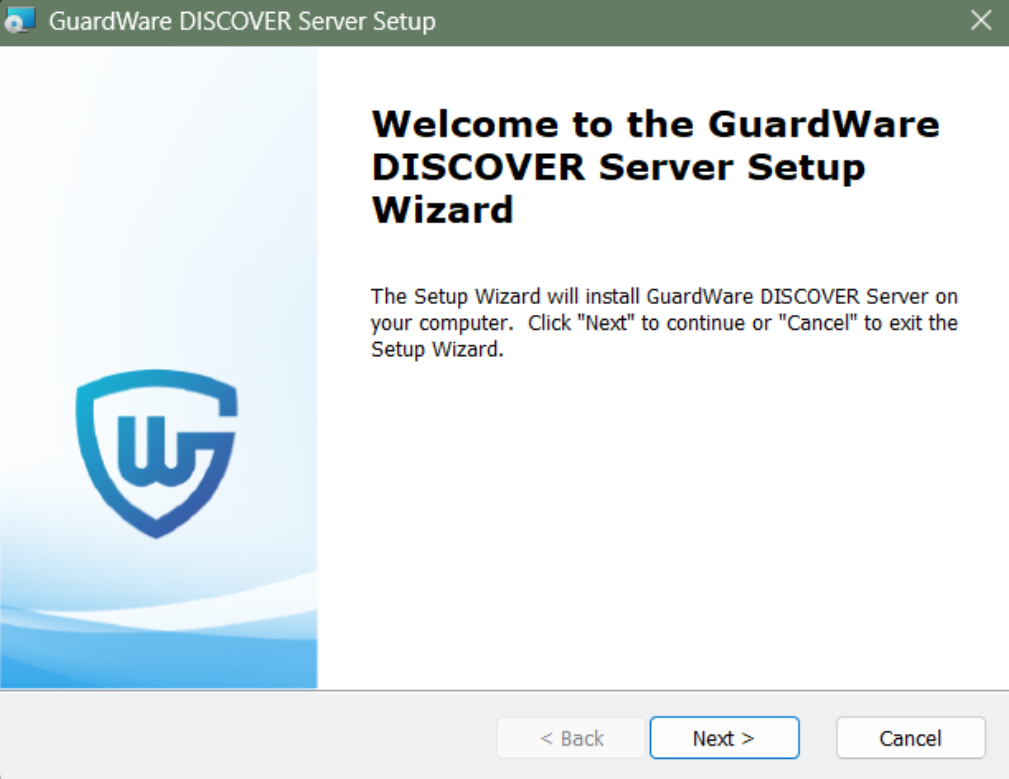Close the Setup window with the X
Screen dimensions: 1009x779
981,21
